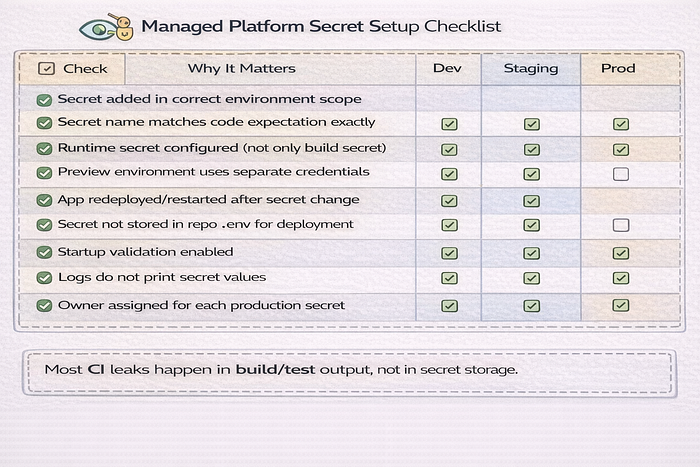Click the eye and mascot logo icon
Viewport: 700px width, 467px height.
click(107, 28)
